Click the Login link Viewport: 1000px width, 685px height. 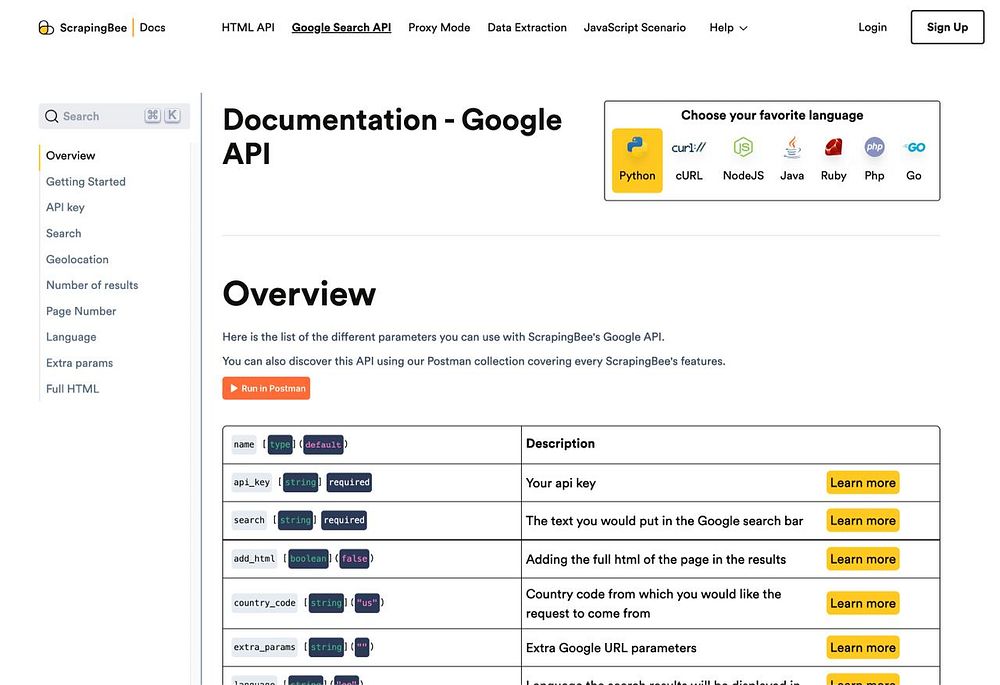[x=872, y=27]
